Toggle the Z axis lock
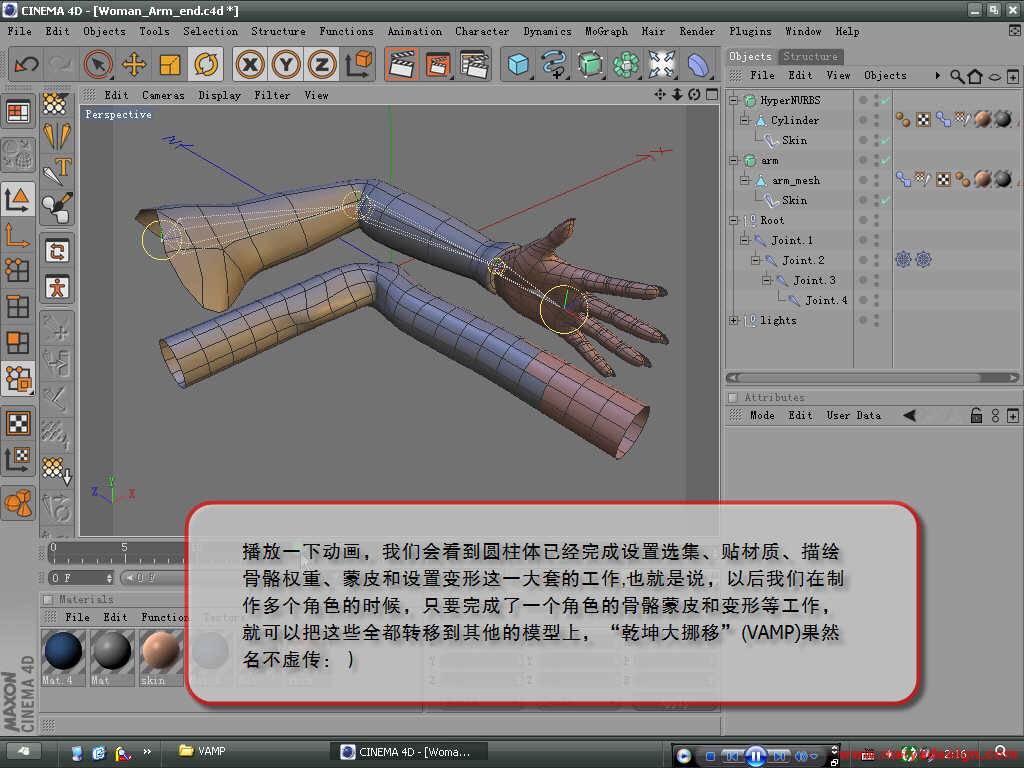Viewport: 1024px width, 768px height. tap(322, 64)
